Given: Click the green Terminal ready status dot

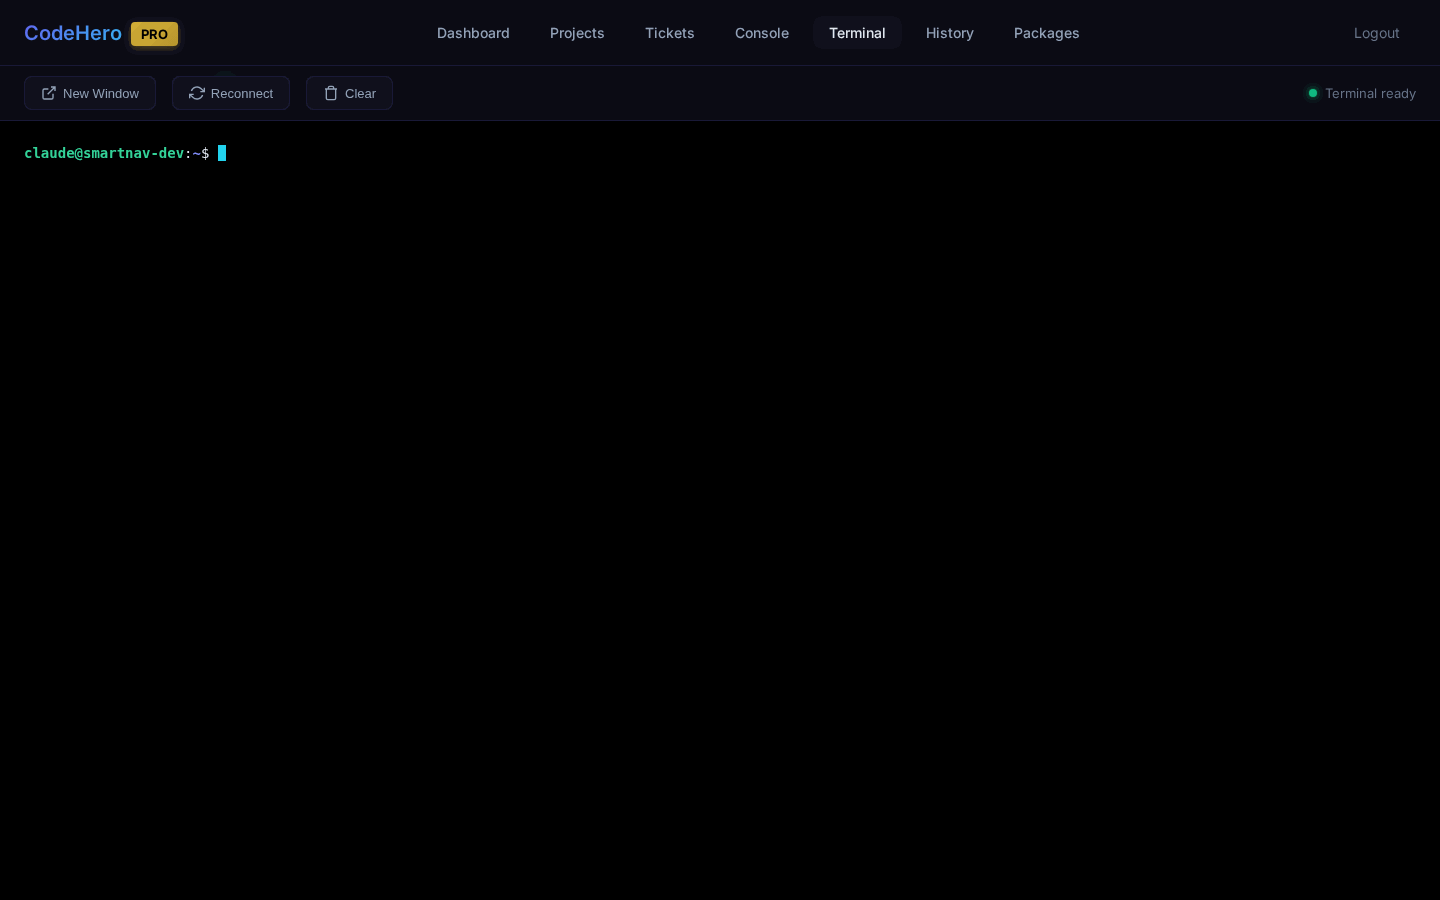Looking at the screenshot, I should [1313, 93].
